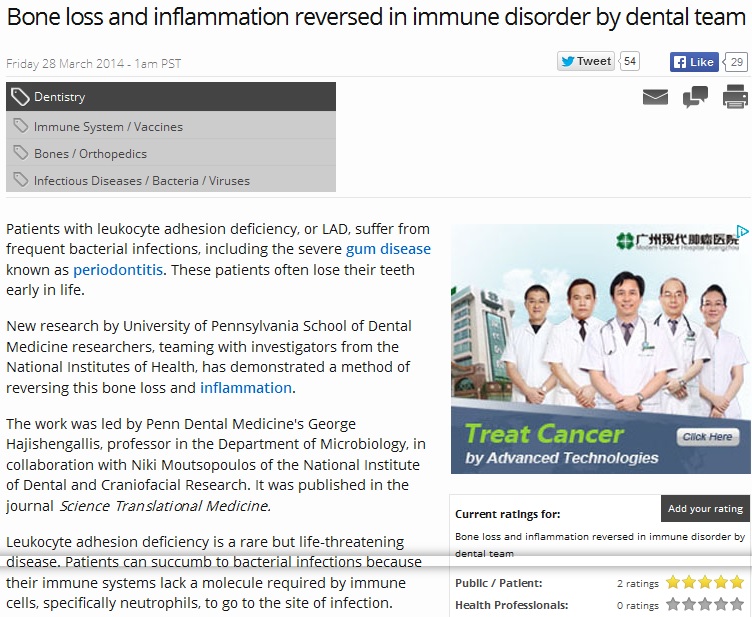Screen dimensions: 752x617
Task: Follow the 'periodontitis' link
Action: (x=118, y=270)
